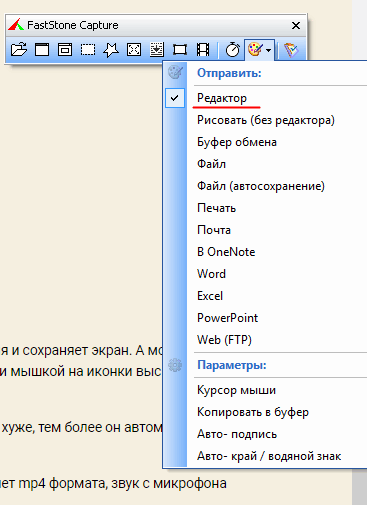Click the output palette icon
The height and width of the screenshot is (505, 367).
[x=255, y=50]
